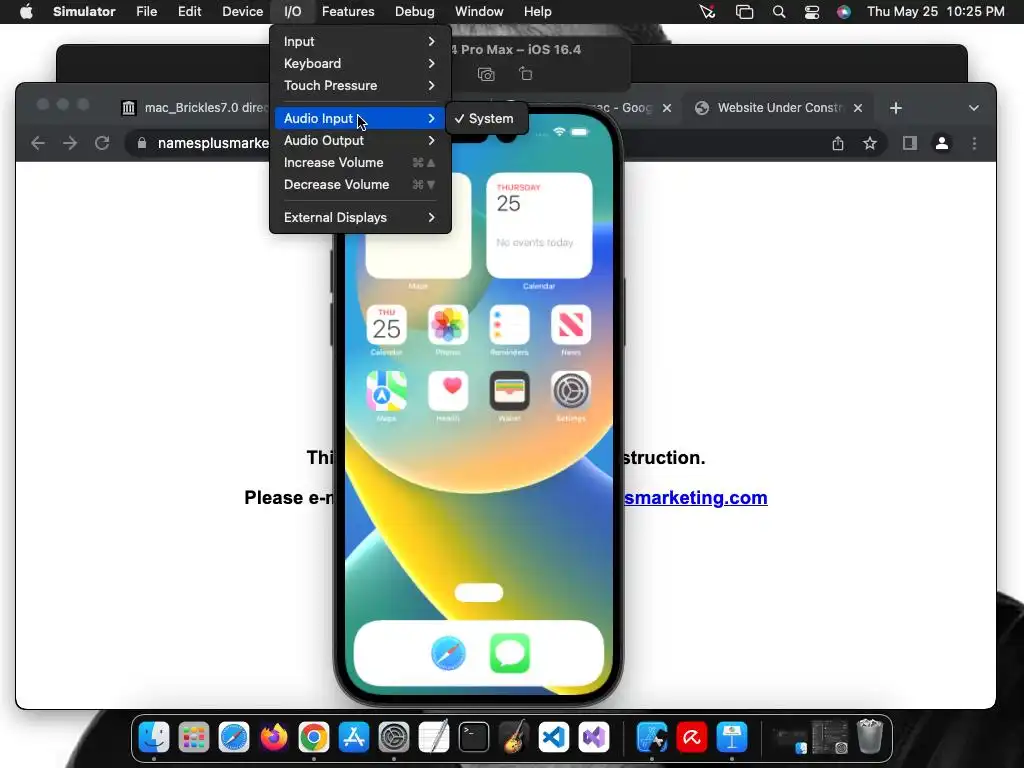Screen dimensions: 1024x768
Task: Open Spotlight search in menu bar
Action: [778, 12]
